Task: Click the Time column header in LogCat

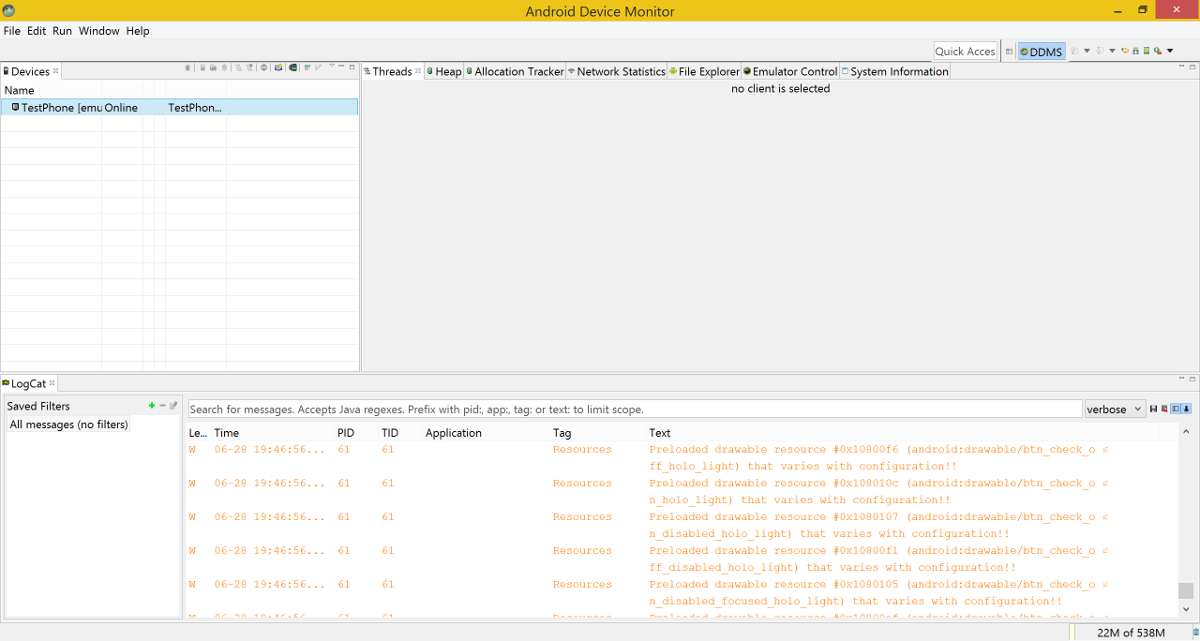Action: [x=271, y=433]
